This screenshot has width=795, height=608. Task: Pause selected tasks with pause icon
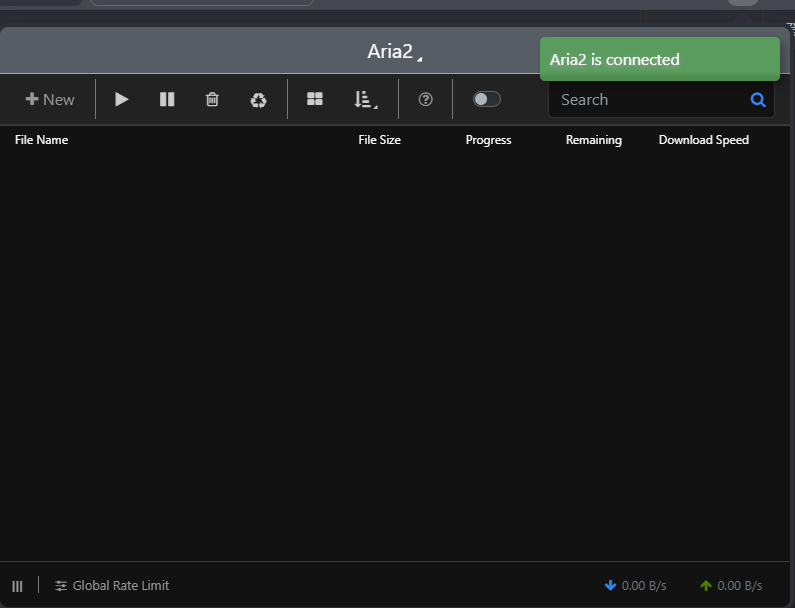pos(167,99)
